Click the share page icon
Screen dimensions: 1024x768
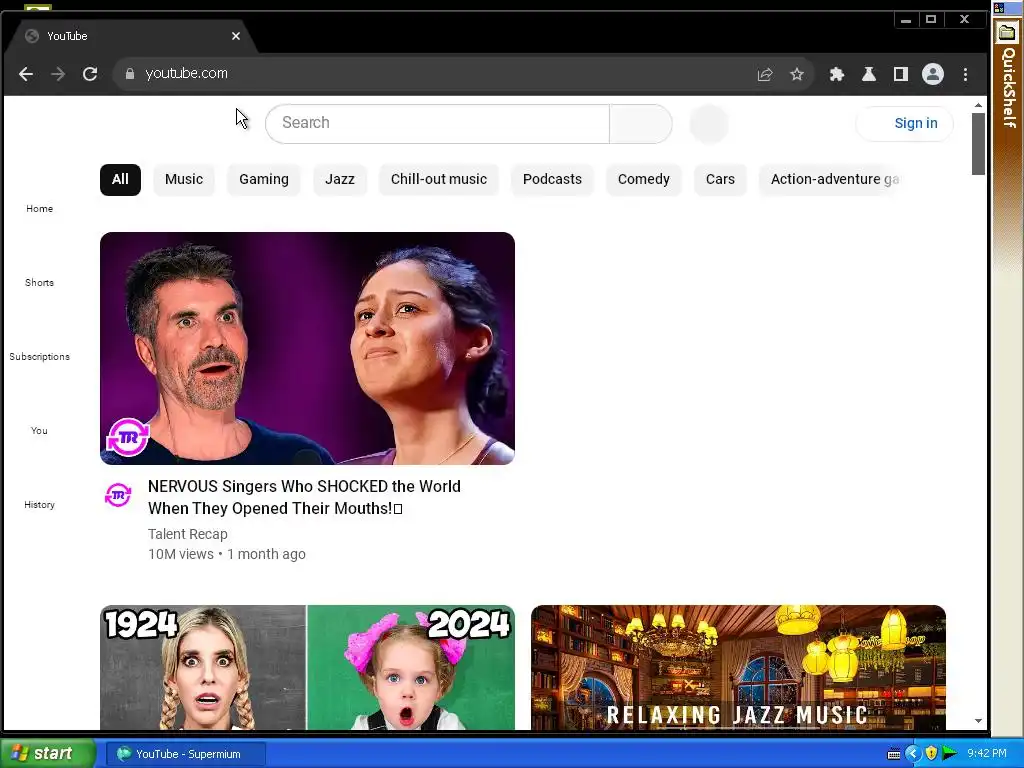point(765,74)
